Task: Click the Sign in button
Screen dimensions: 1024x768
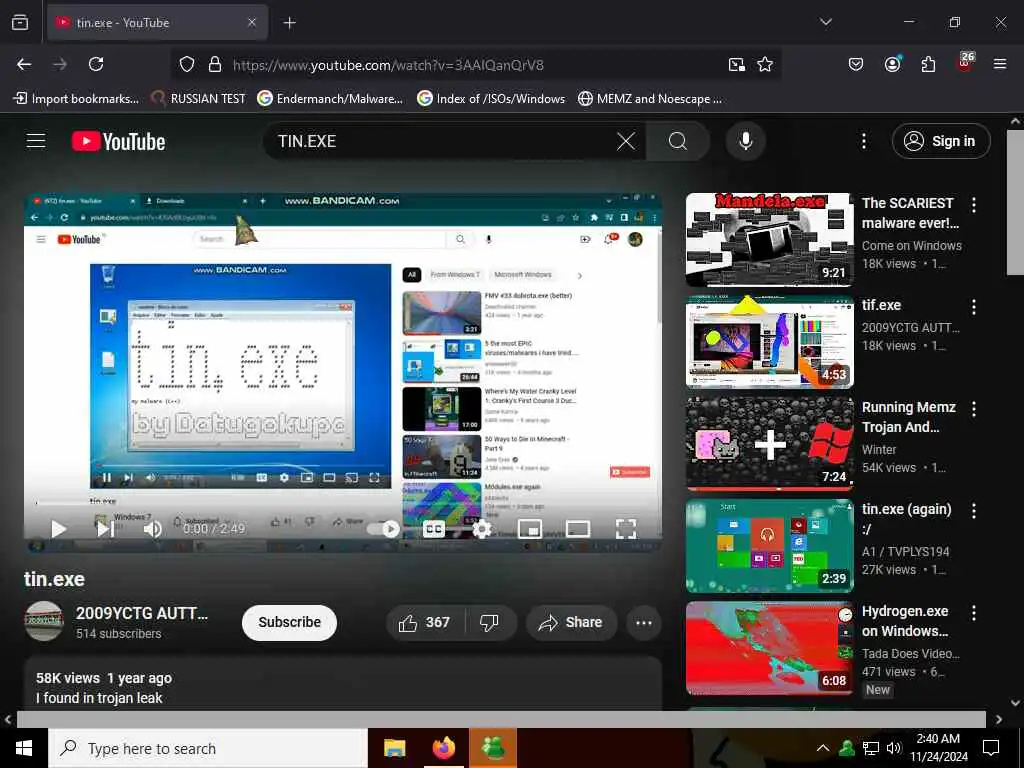Action: tap(941, 141)
